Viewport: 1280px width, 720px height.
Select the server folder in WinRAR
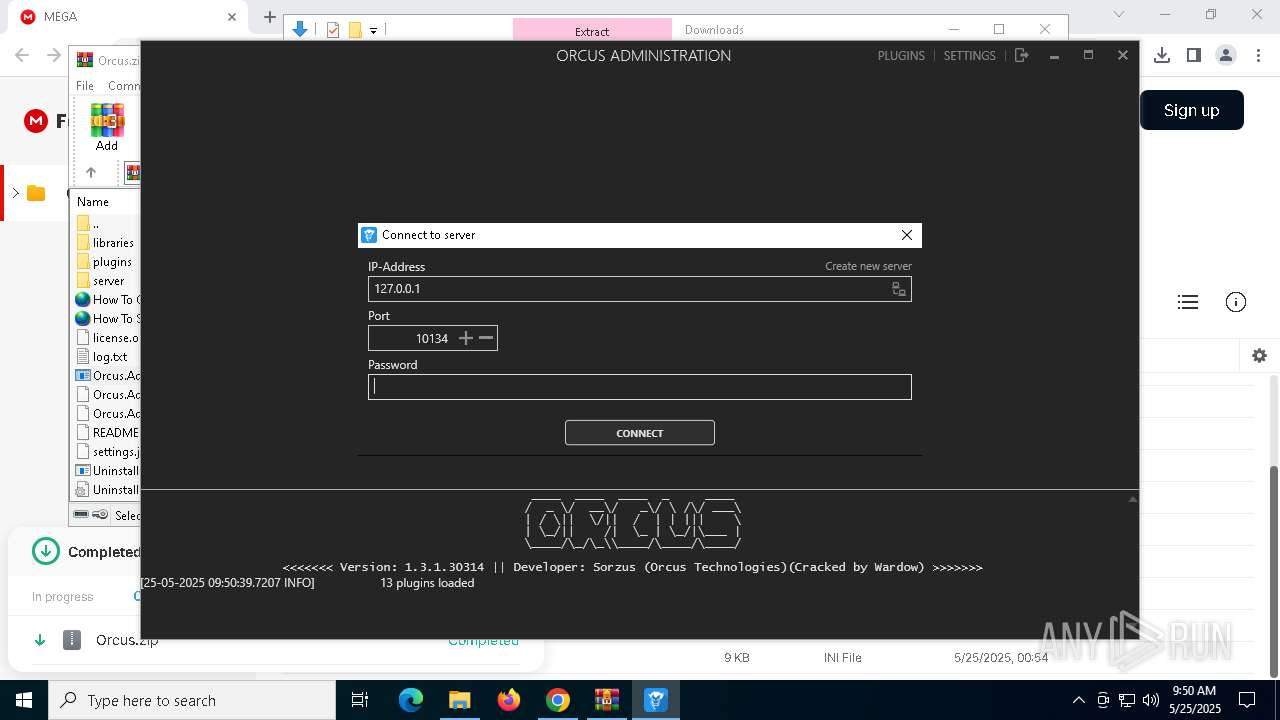(101, 281)
